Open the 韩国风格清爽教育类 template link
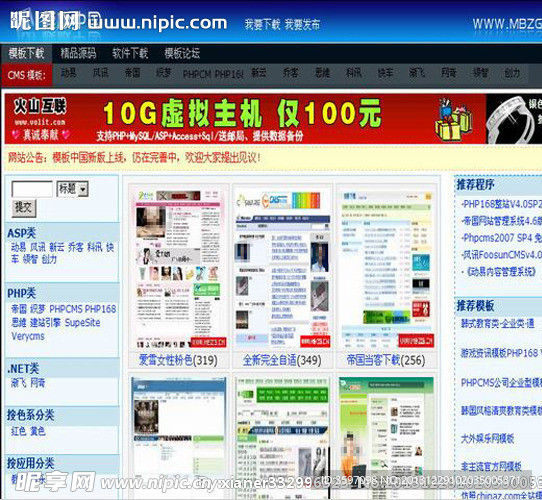This screenshot has width=542, height=500. (501, 411)
